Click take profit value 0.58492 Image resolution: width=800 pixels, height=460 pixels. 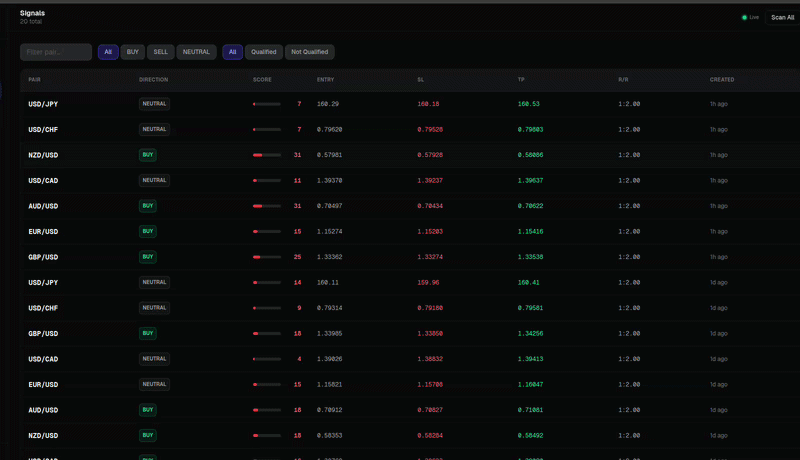pos(531,436)
